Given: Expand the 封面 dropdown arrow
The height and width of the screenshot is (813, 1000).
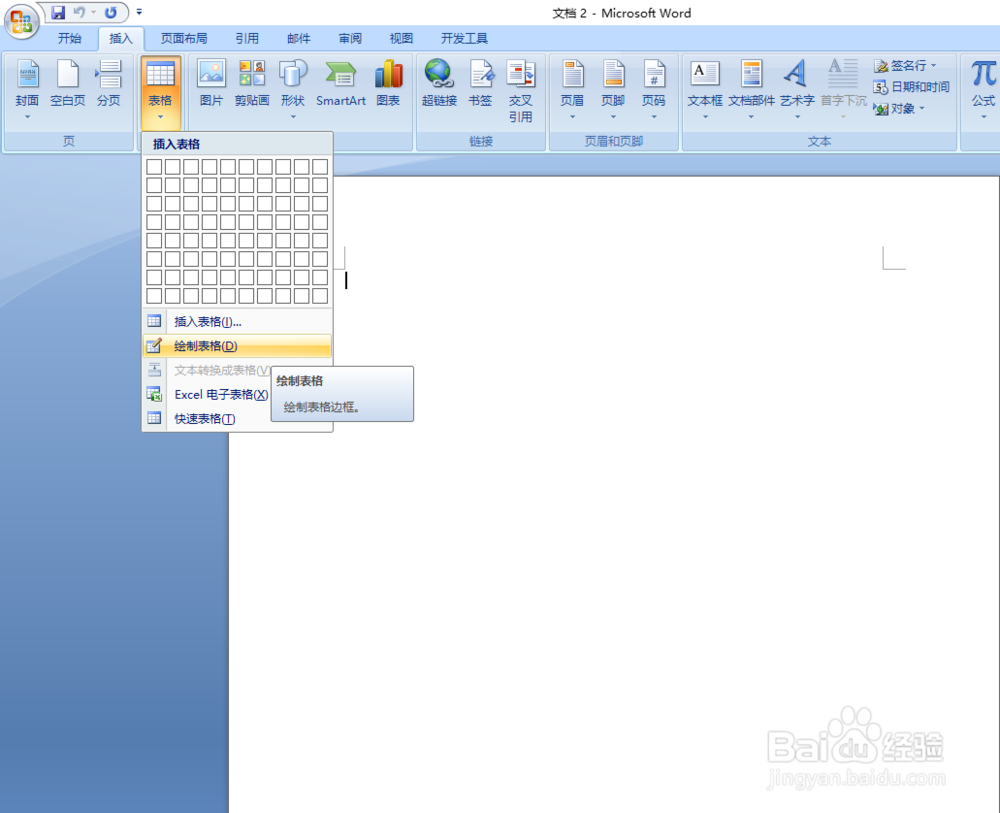Looking at the screenshot, I should coord(27,117).
